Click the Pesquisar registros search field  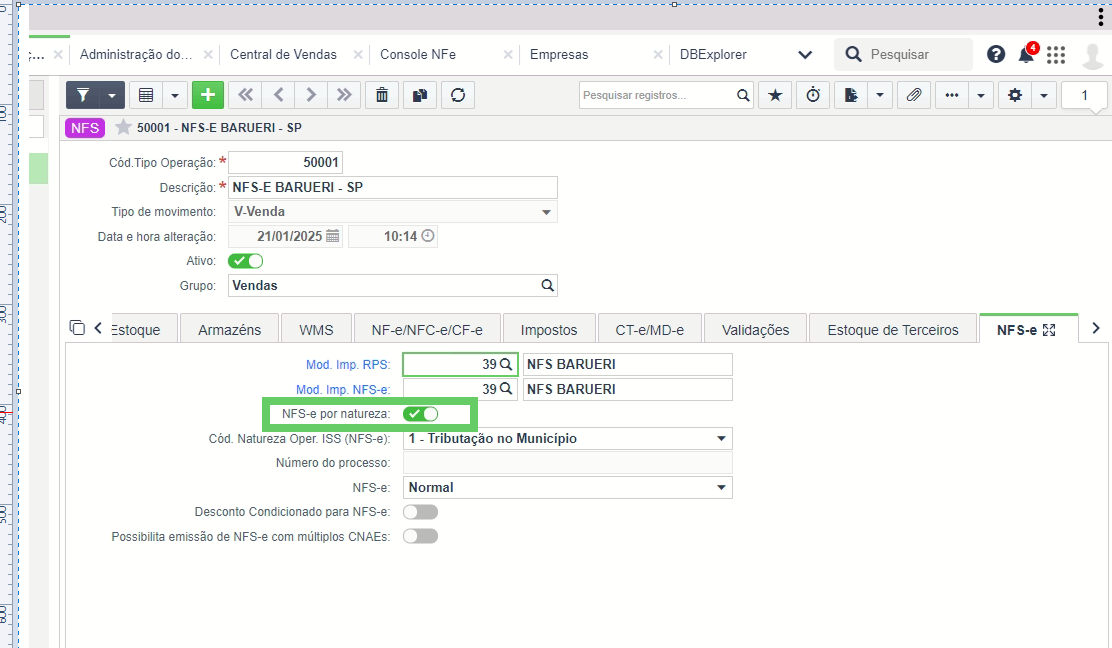pos(656,95)
